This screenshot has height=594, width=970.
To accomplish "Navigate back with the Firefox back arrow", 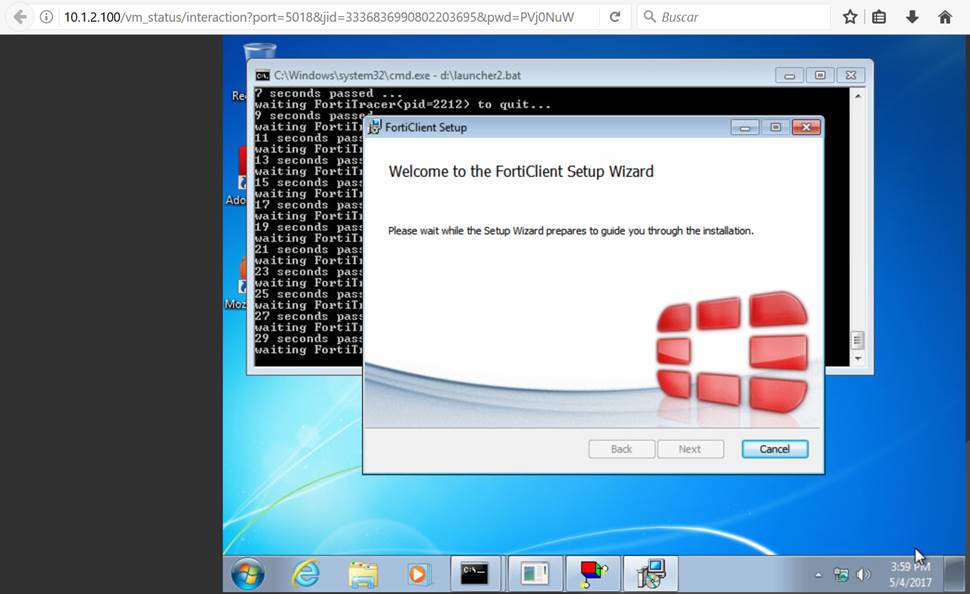I will [18, 16].
